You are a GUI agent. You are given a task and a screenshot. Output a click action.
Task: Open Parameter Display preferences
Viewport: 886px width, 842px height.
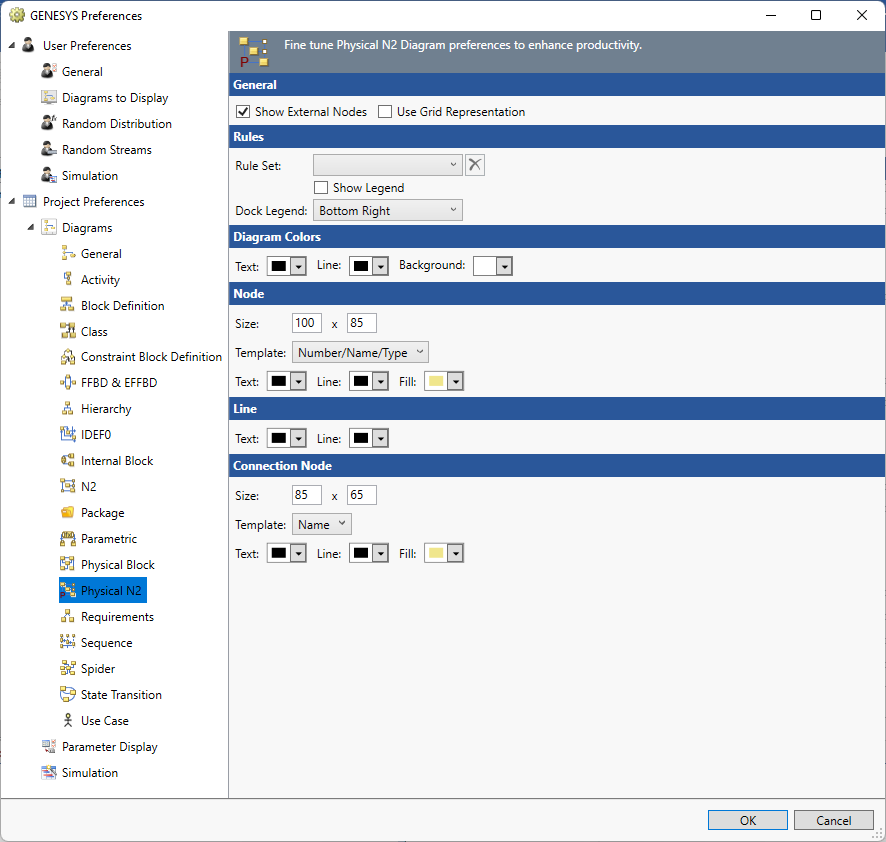click(x=109, y=747)
